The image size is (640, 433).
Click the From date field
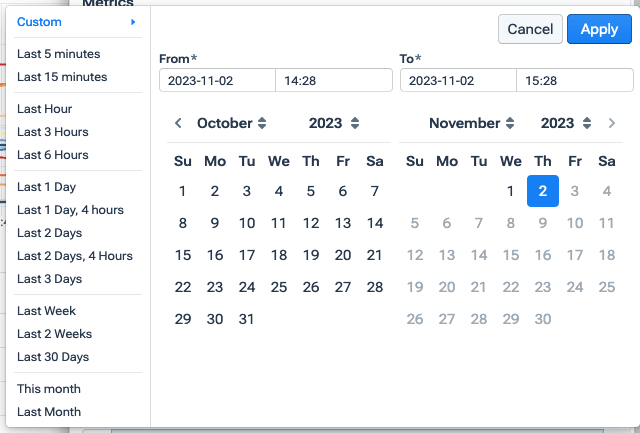click(217, 80)
